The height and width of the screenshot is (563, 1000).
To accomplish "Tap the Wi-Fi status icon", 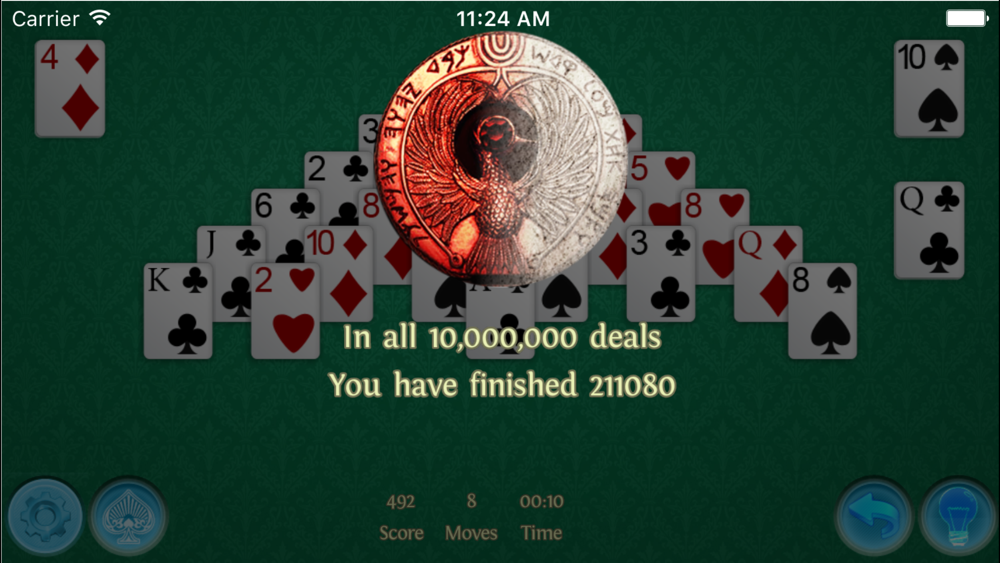I will (x=99, y=18).
